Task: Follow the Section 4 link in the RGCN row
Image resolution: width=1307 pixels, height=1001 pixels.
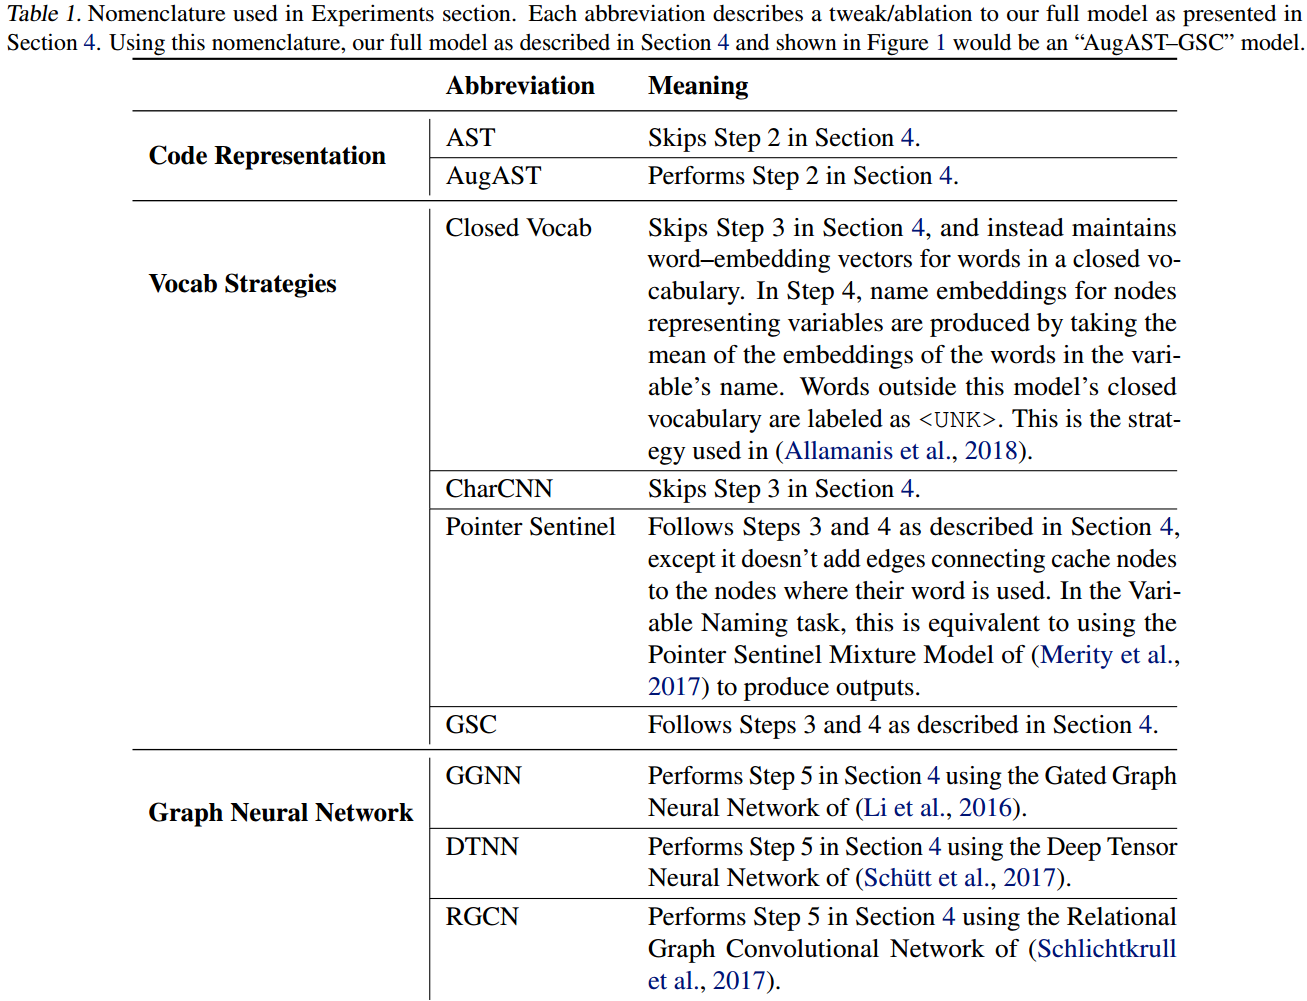Action: pyautogui.click(x=948, y=916)
